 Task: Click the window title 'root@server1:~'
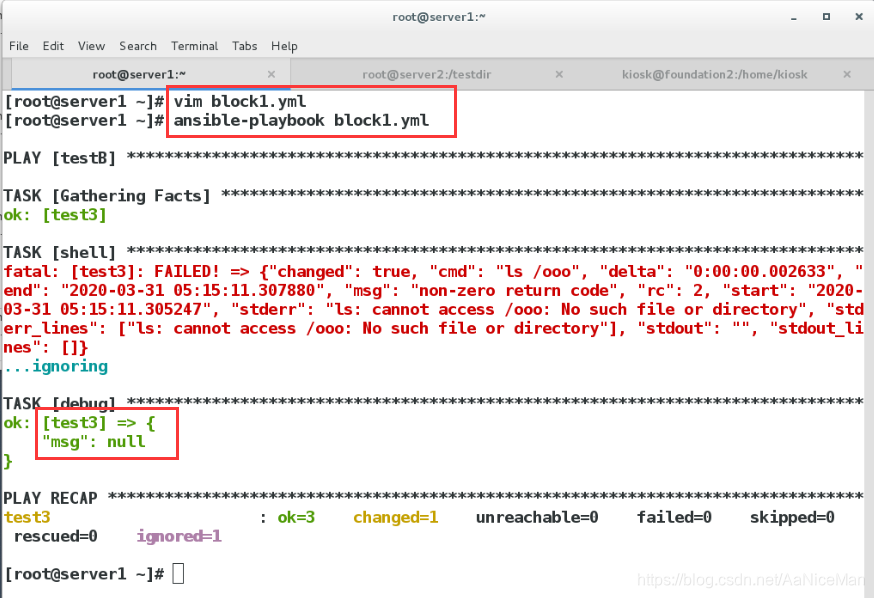(x=439, y=17)
